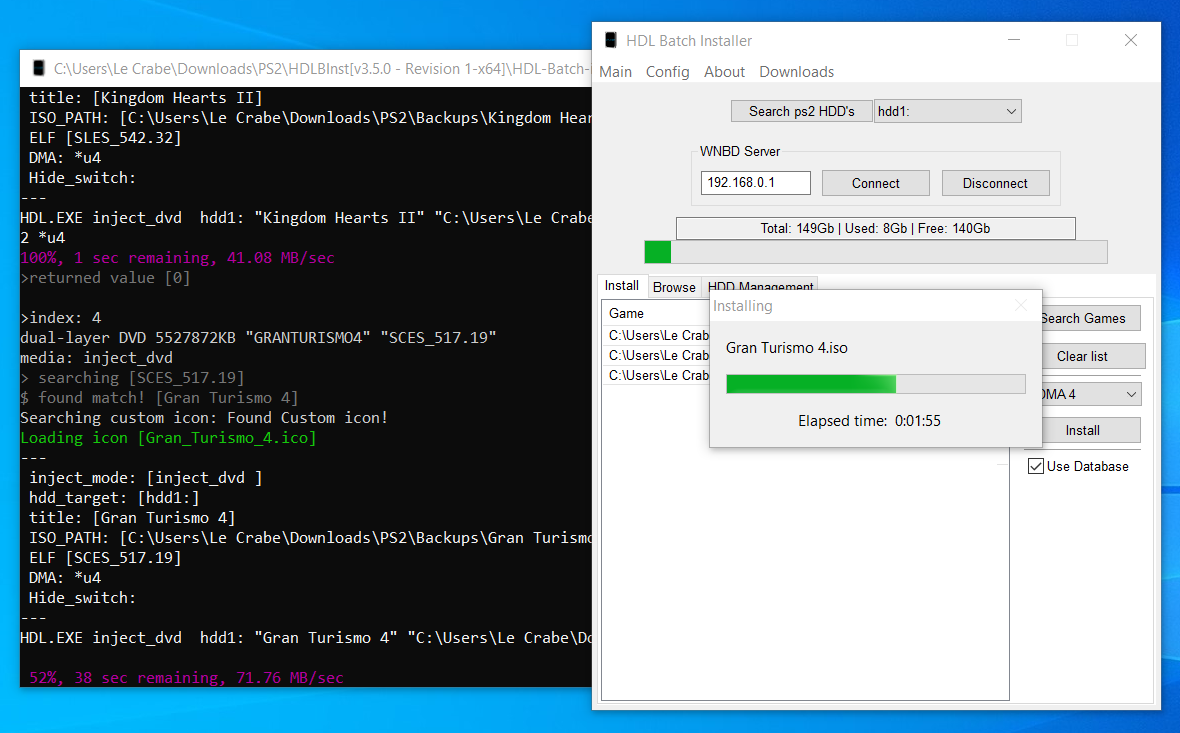Click console line 'Loading icon [Gran_Turismo_4.ico]'
The width and height of the screenshot is (1180, 733).
[168, 437]
